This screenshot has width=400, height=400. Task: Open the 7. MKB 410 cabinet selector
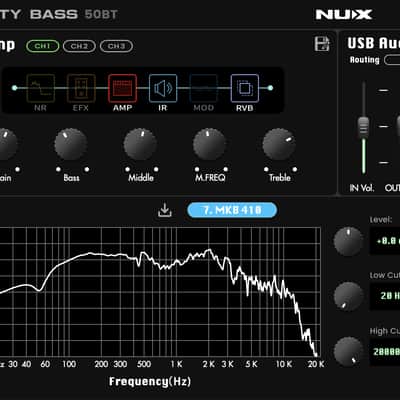pos(232,210)
